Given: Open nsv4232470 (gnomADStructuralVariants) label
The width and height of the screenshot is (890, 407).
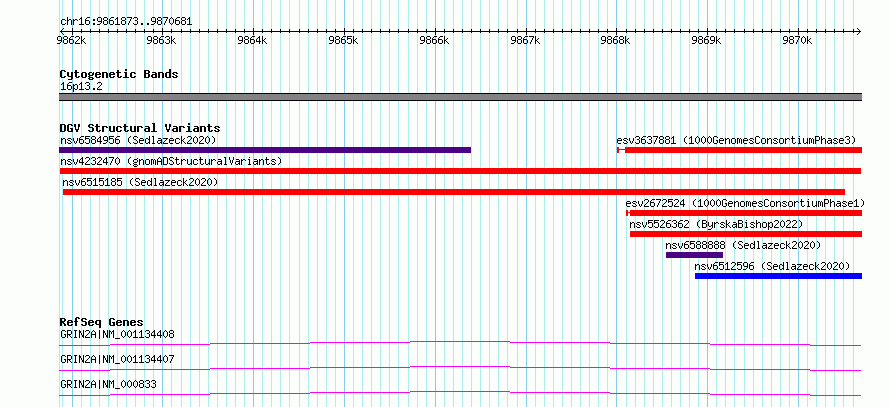Looking at the screenshot, I should tap(171, 161).
